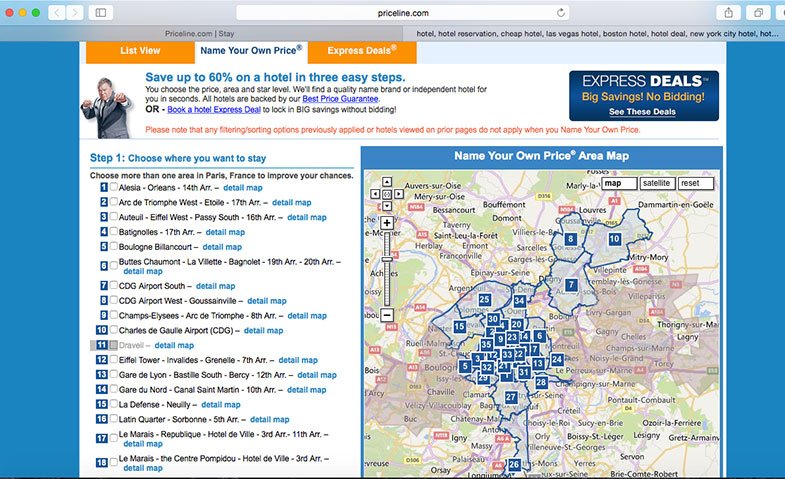Check the Alesia - Orleans 14th Arr. box
Image resolution: width=785 pixels, height=479 pixels.
114,187
